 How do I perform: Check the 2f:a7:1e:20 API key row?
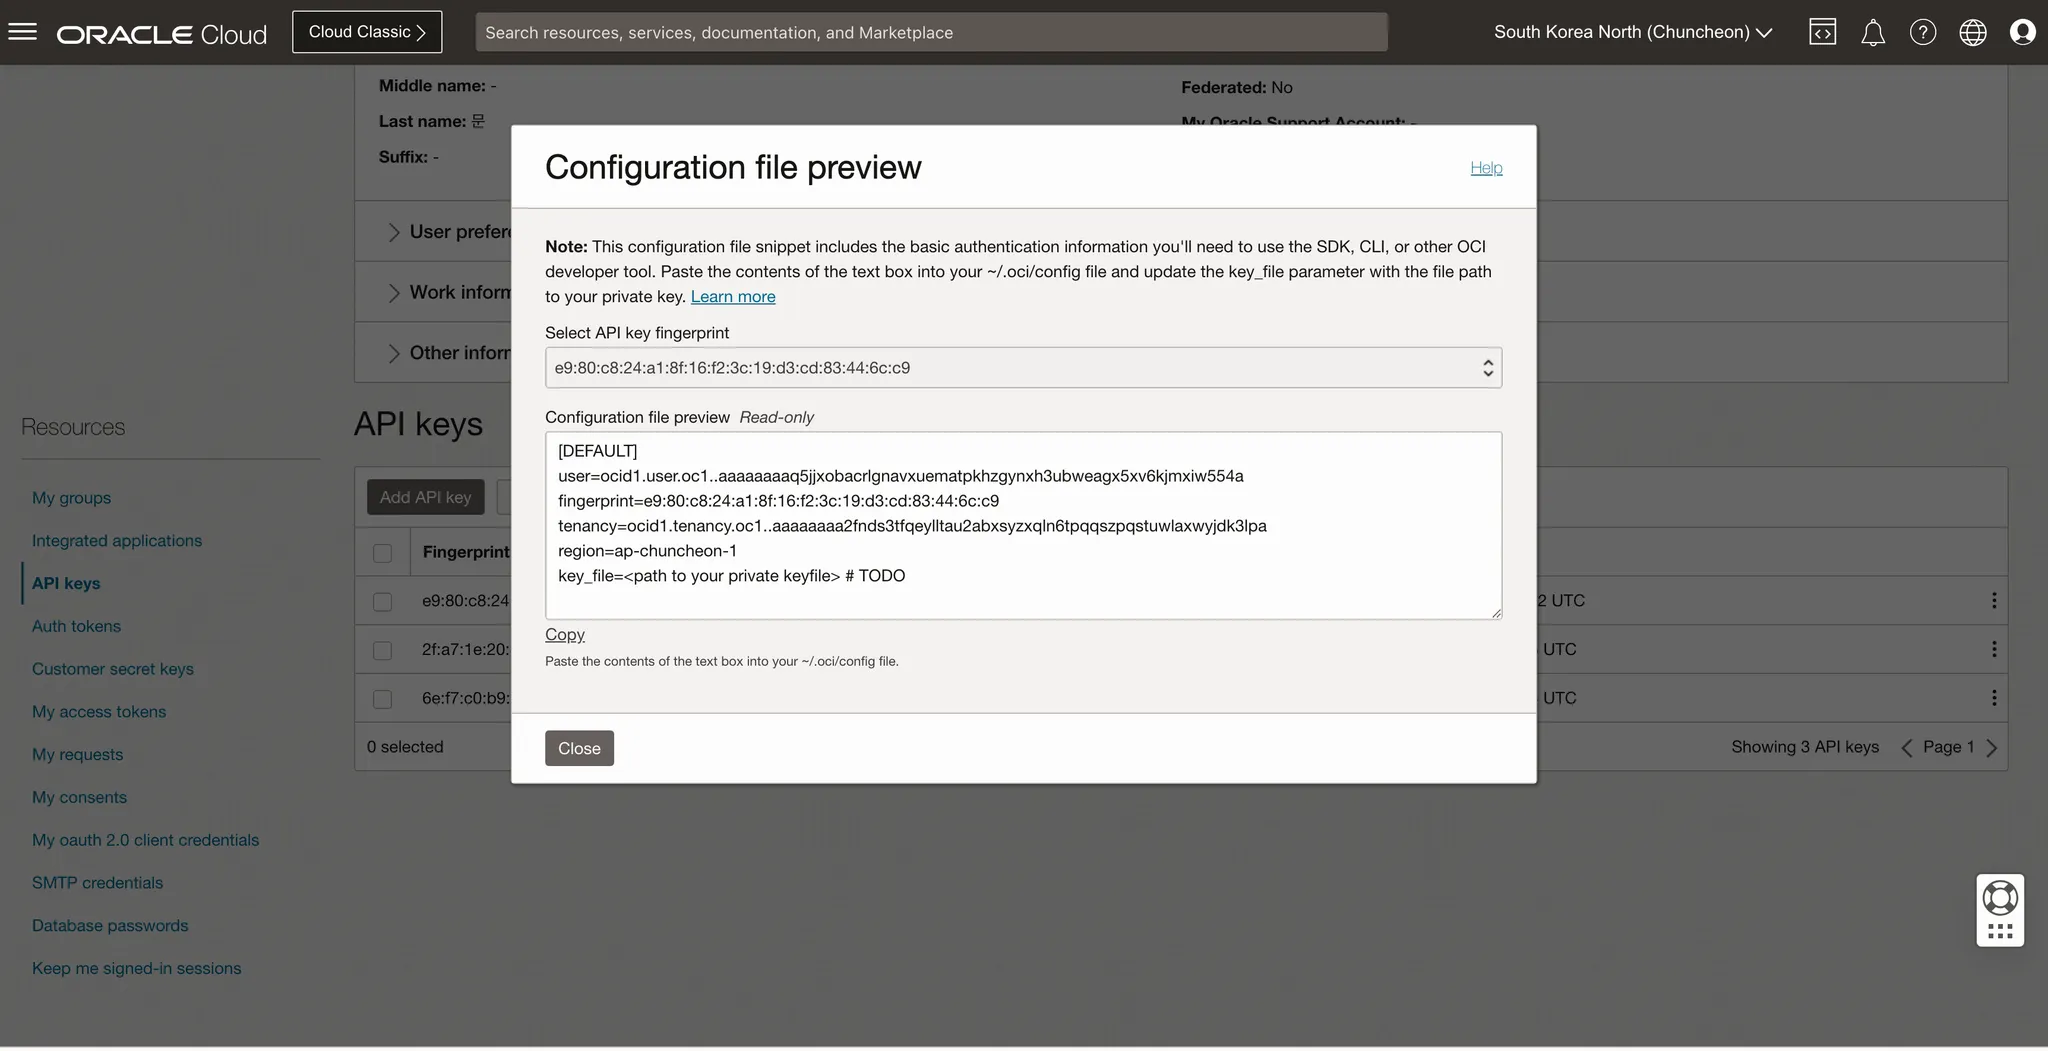pyautogui.click(x=382, y=650)
